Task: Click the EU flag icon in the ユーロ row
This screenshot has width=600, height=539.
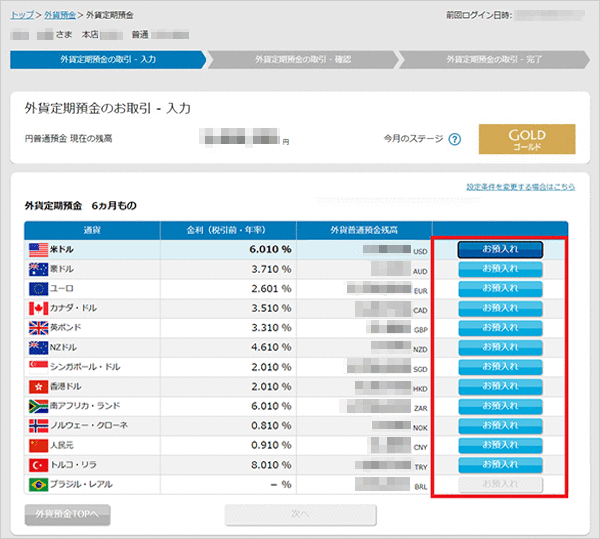Action: pos(38,289)
